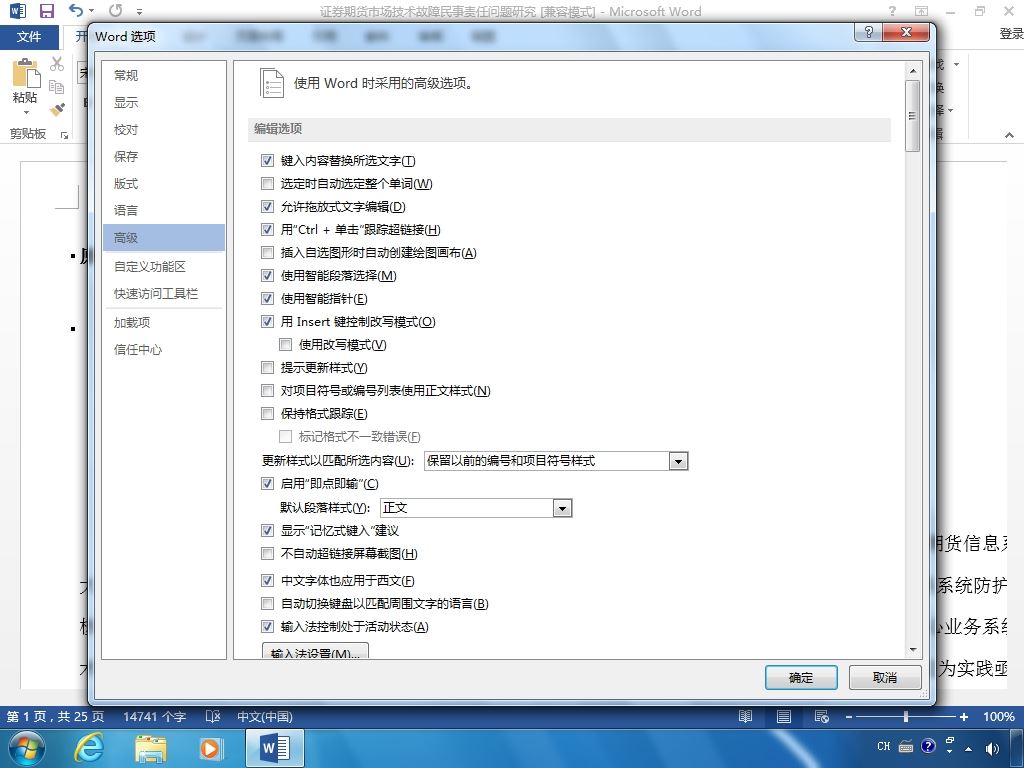Click the zoom out minus button

[x=848, y=717]
